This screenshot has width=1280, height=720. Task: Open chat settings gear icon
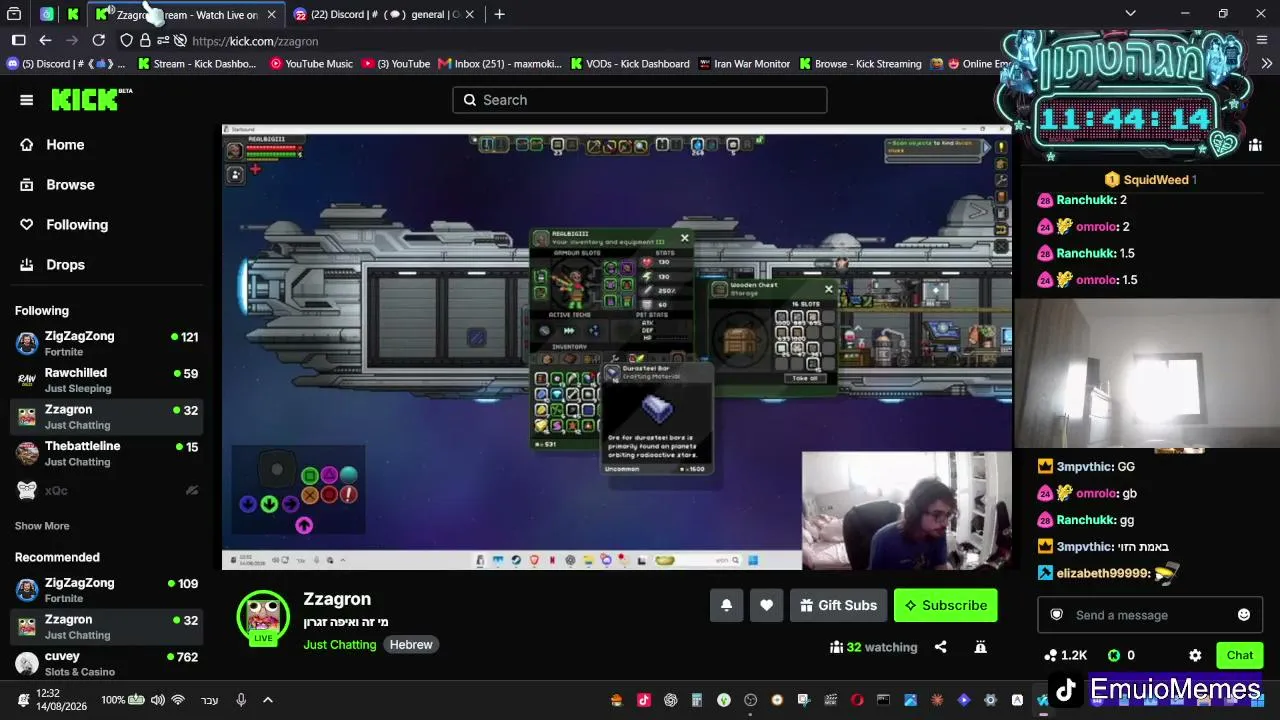tap(1195, 656)
